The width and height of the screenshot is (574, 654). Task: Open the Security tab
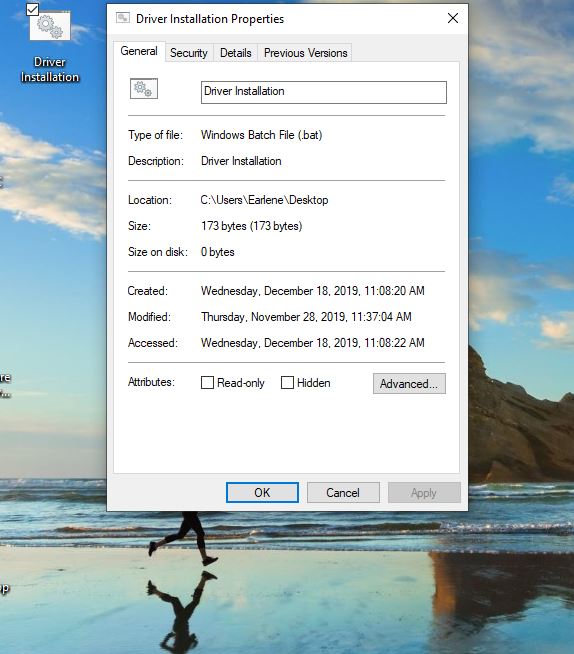(x=189, y=53)
